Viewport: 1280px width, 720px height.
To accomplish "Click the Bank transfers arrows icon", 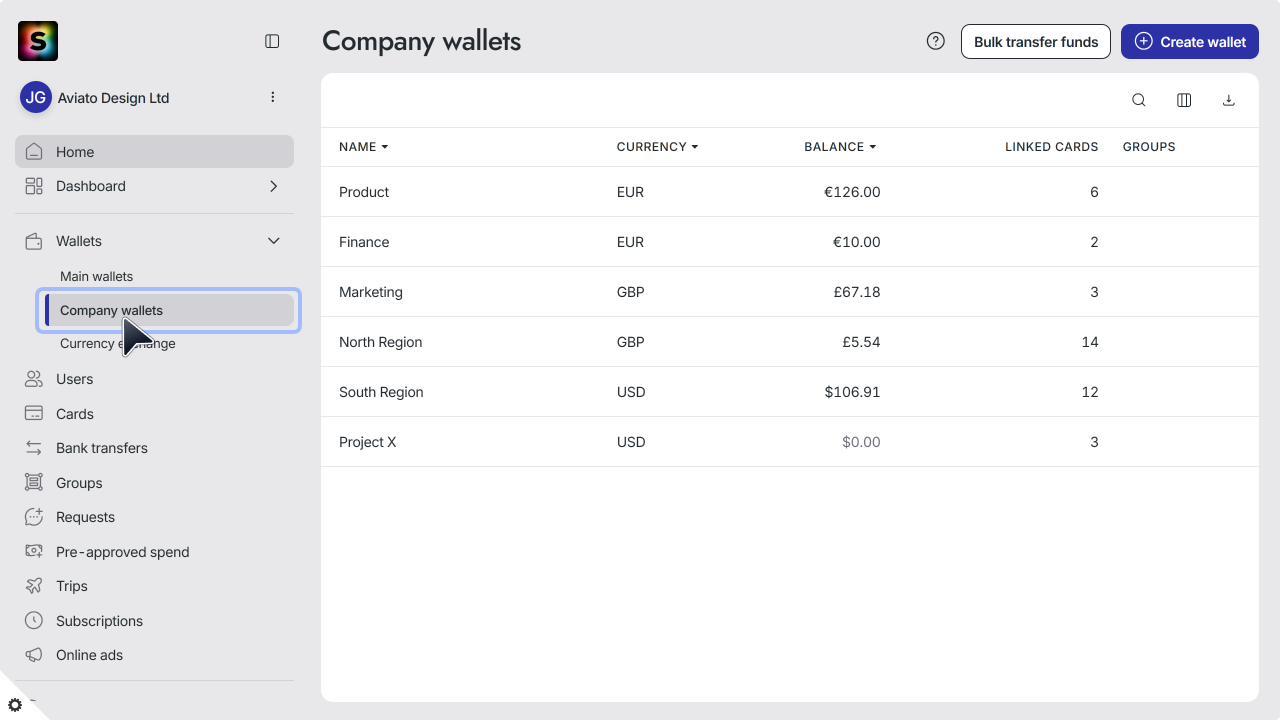I will pos(34,448).
